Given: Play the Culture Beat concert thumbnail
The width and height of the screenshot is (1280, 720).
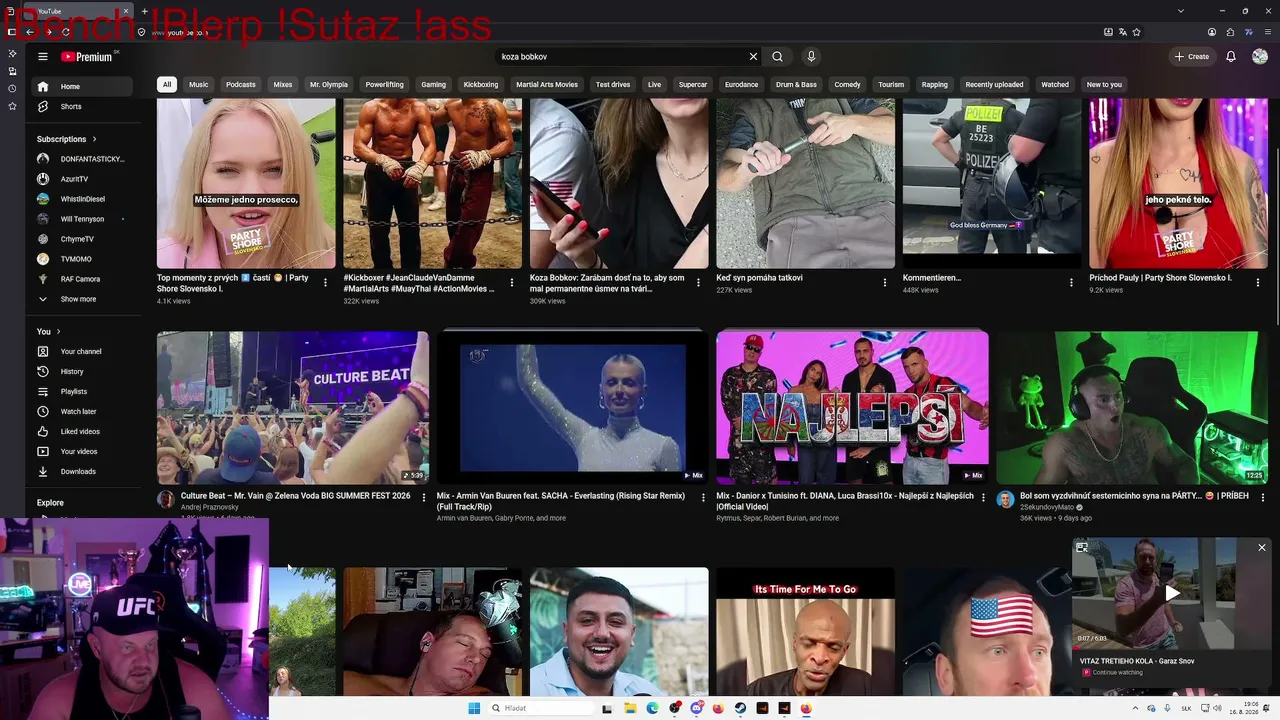Looking at the screenshot, I should tap(293, 408).
